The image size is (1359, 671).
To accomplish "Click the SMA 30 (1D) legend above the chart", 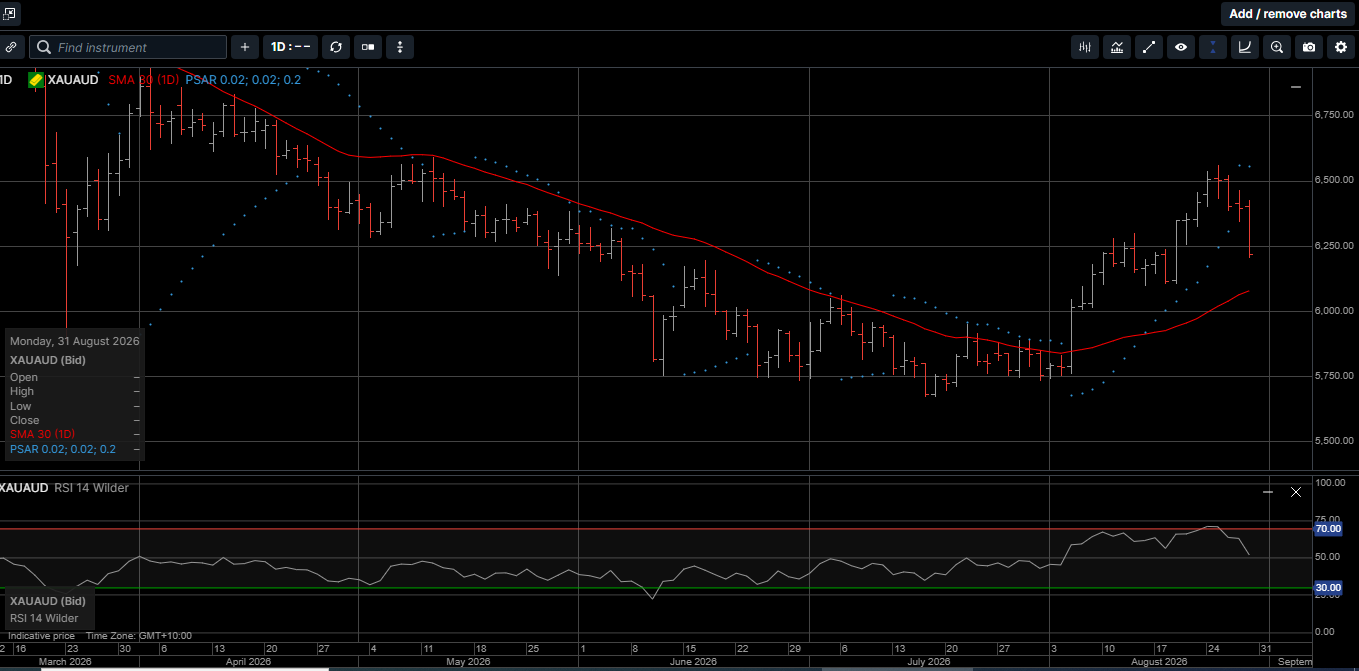I will (143, 80).
